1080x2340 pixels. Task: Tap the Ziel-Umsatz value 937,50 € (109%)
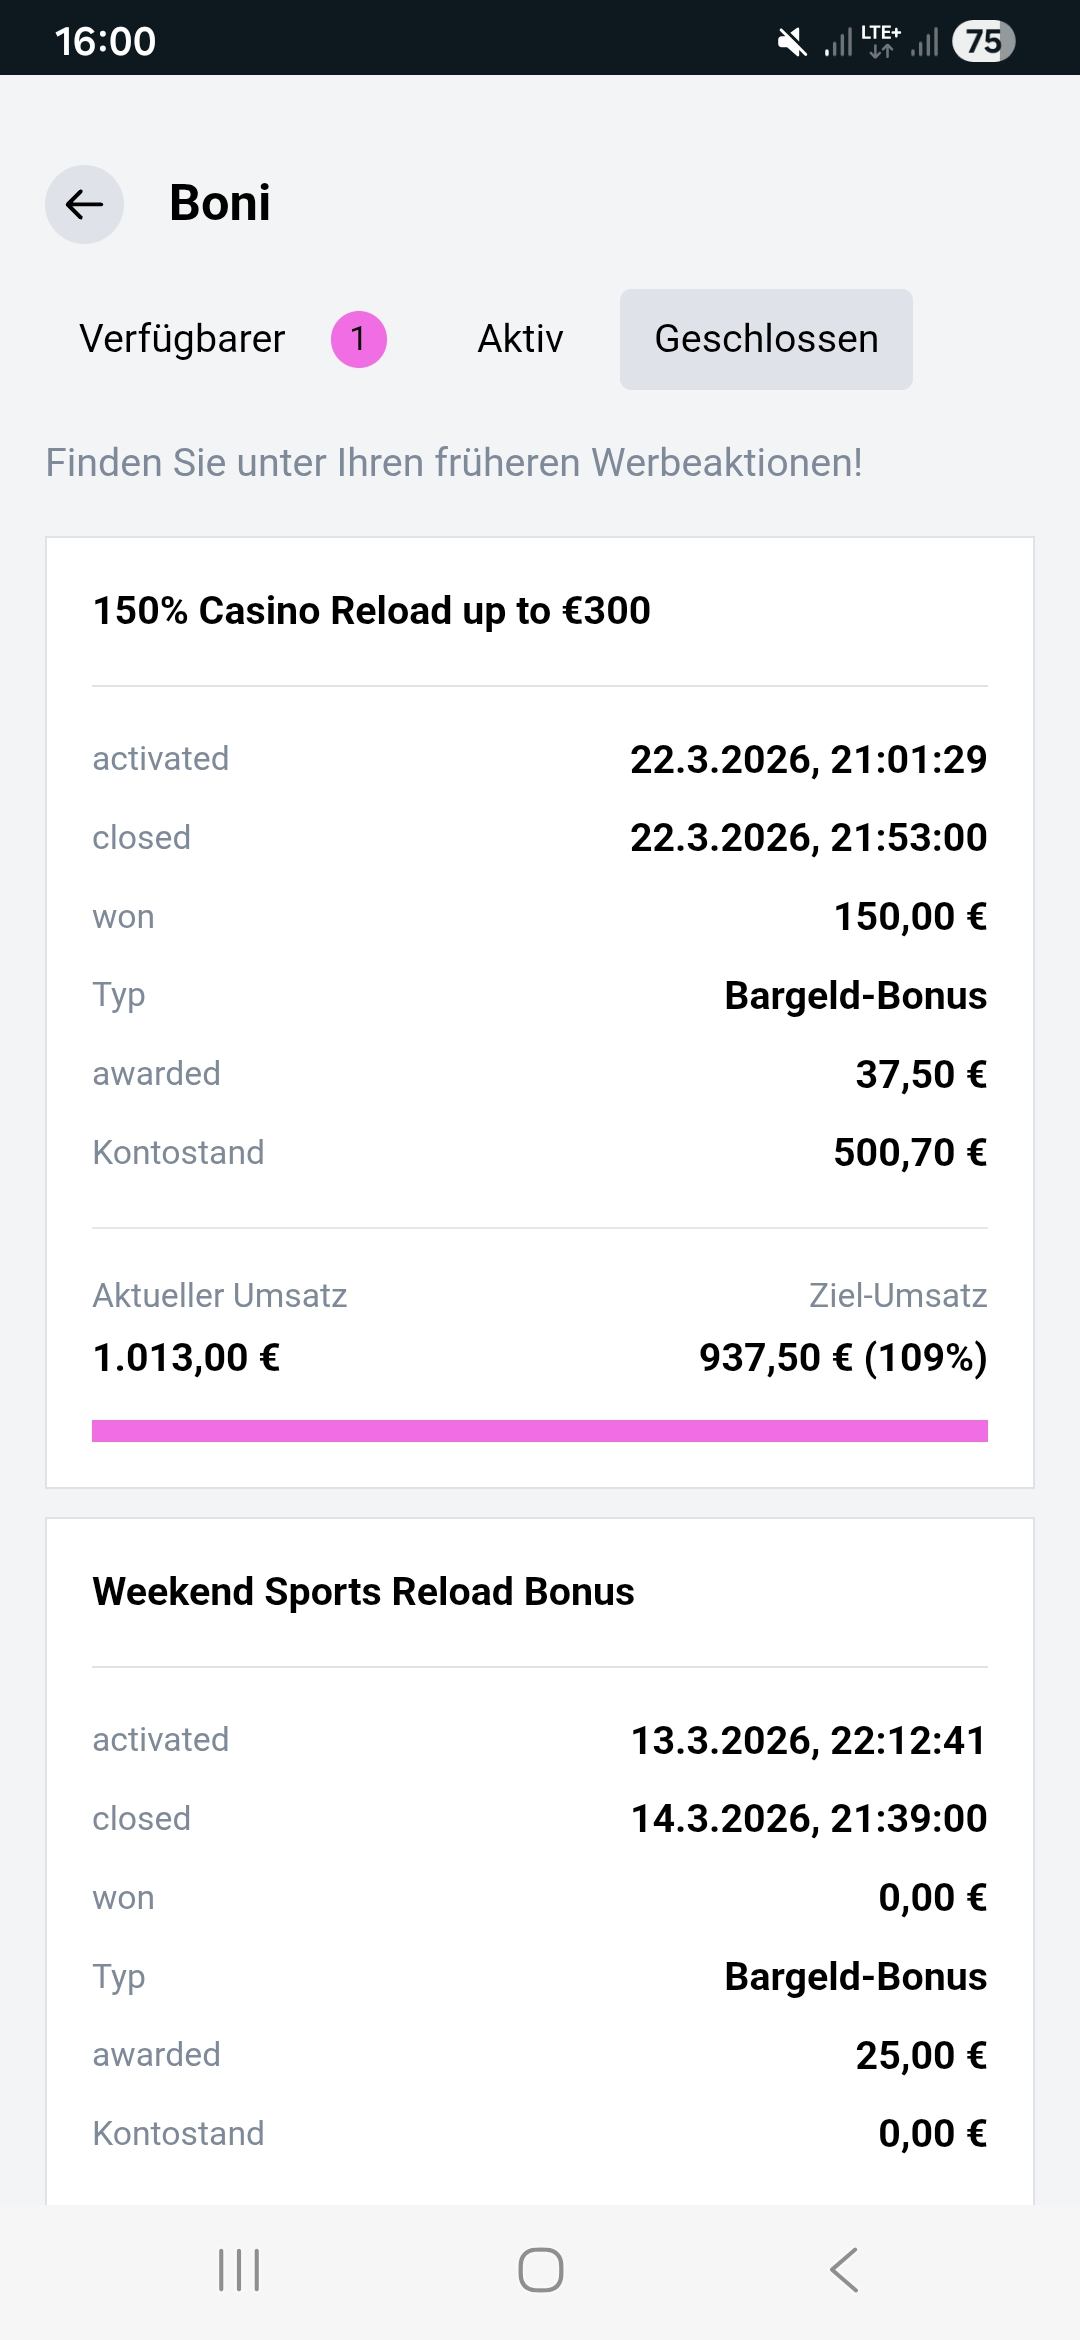[842, 1357]
